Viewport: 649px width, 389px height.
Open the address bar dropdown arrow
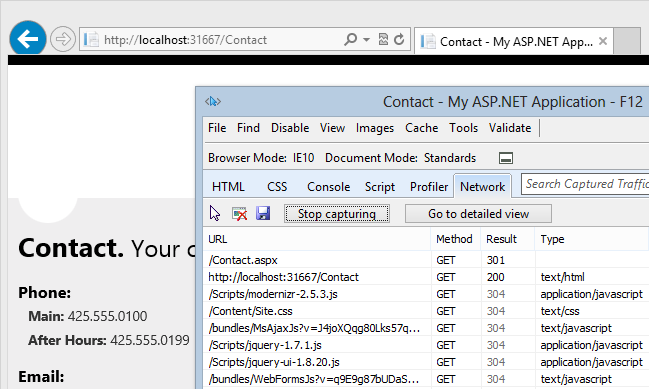coord(366,40)
